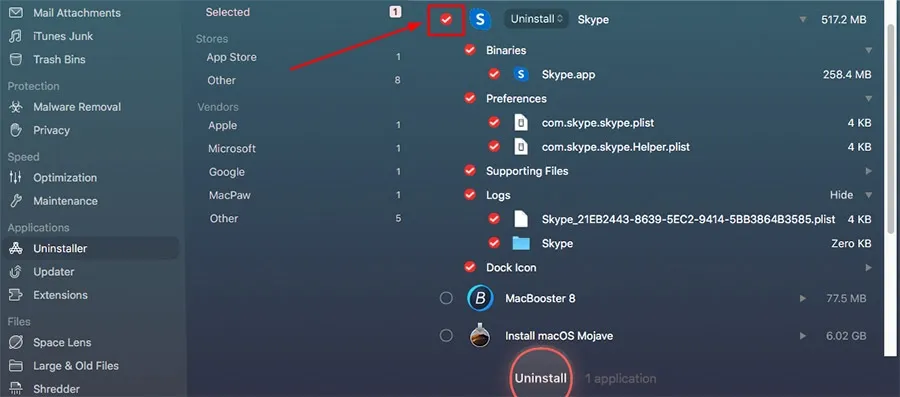
Task: Click the Skype.app blue S icon
Action: [521, 75]
